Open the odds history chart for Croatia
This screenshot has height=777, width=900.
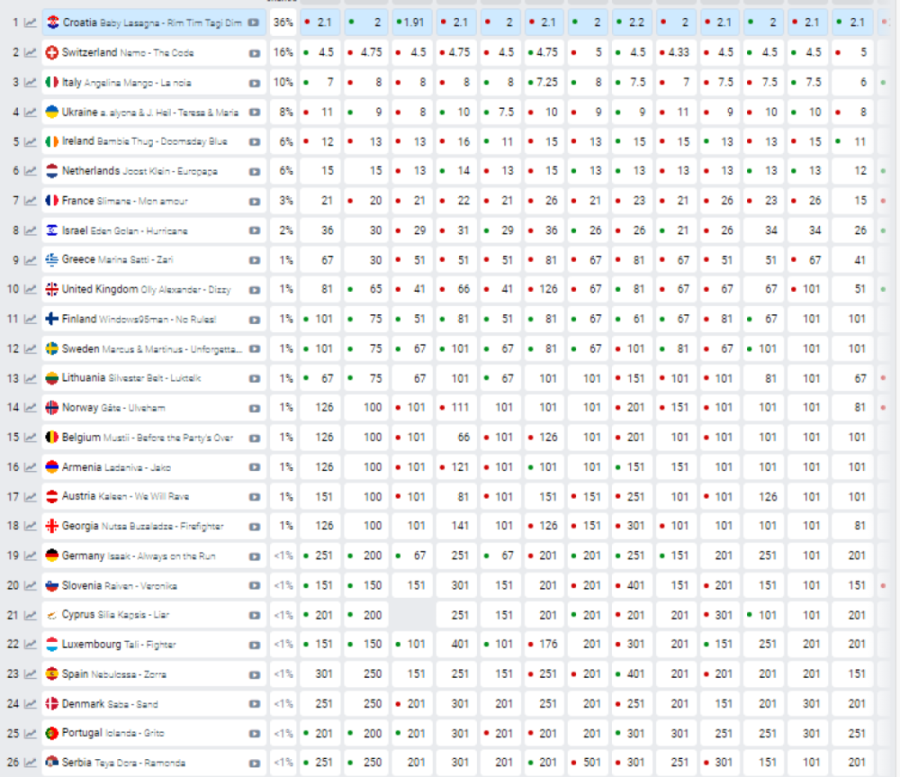30,22
